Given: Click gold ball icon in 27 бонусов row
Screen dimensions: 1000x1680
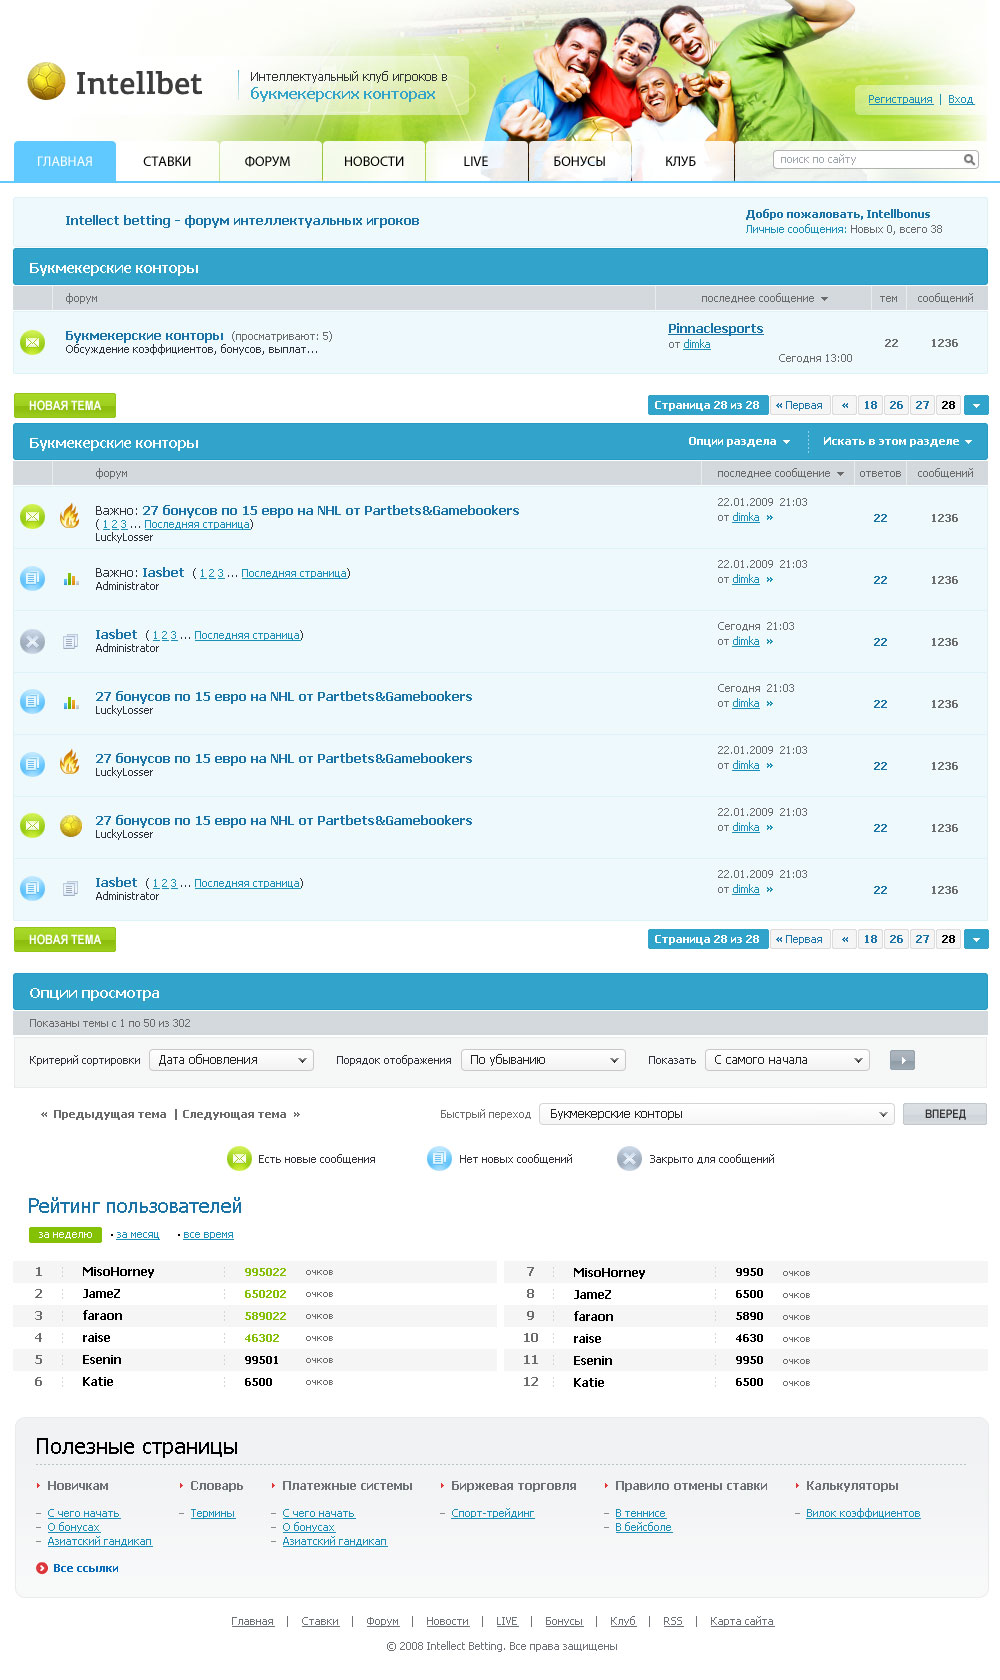Looking at the screenshot, I should pyautogui.click(x=71, y=826).
